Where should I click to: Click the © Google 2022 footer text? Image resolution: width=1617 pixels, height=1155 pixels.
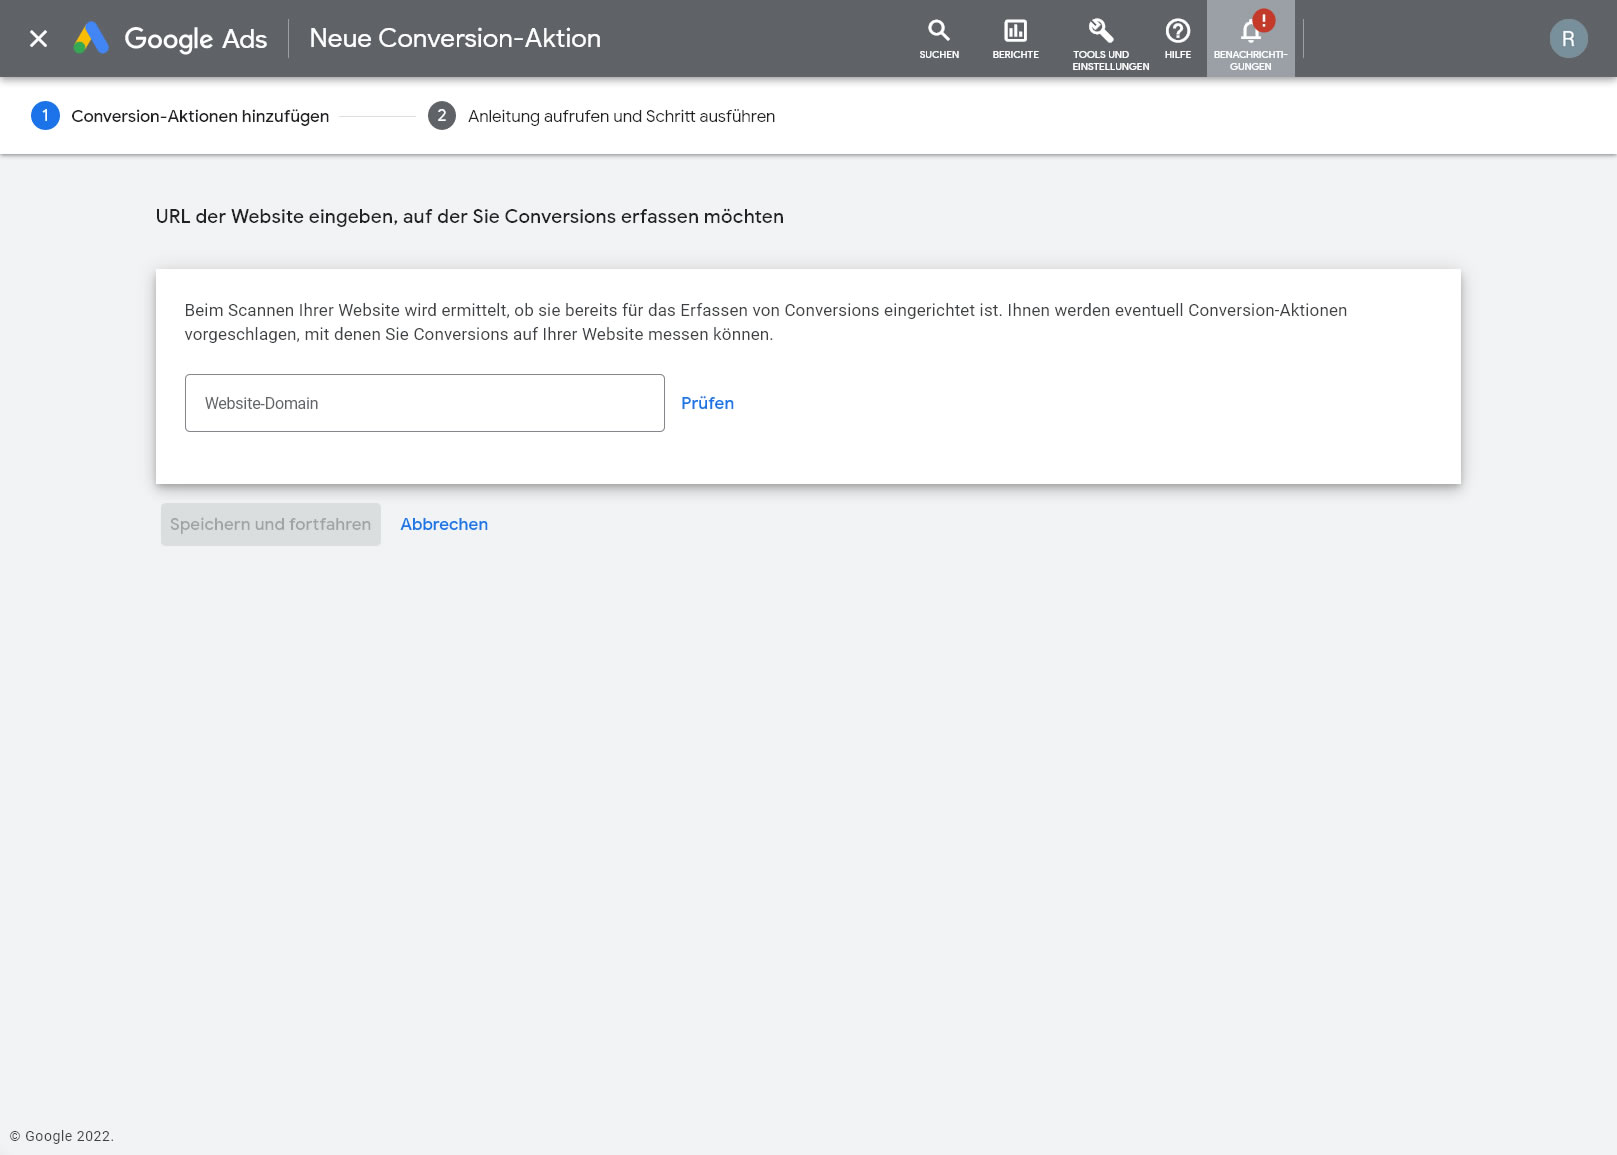62,1136
